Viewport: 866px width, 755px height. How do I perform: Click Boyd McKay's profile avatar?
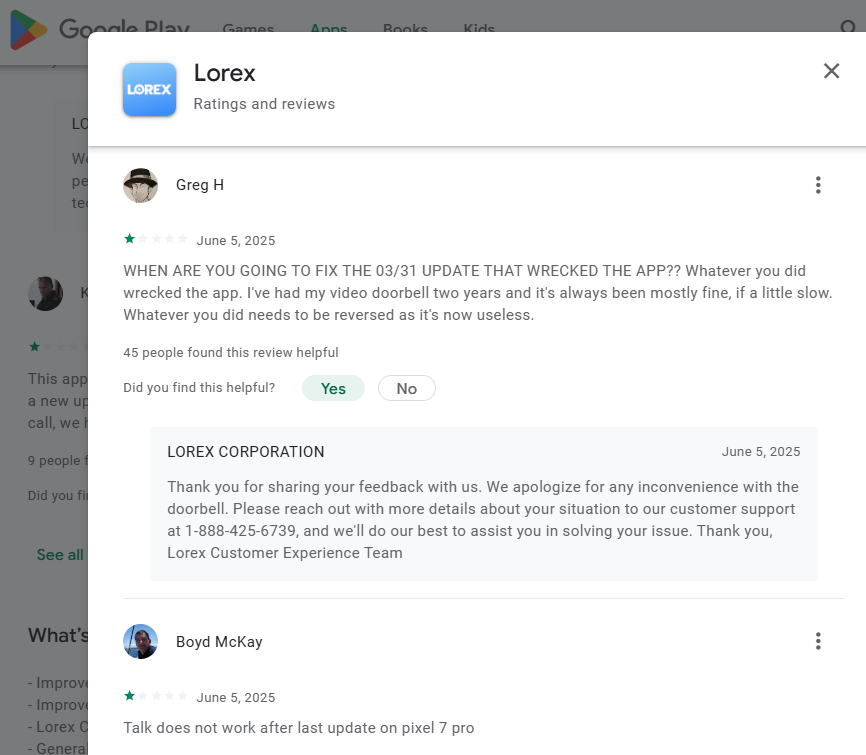coord(140,642)
